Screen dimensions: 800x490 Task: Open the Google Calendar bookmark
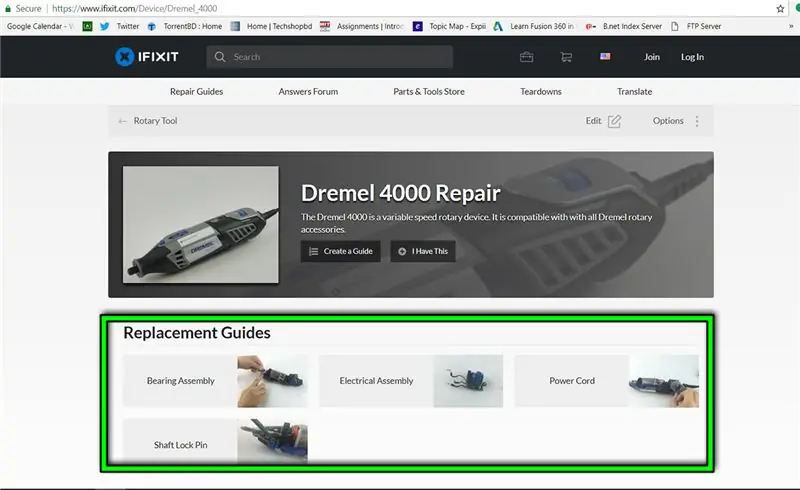40,26
